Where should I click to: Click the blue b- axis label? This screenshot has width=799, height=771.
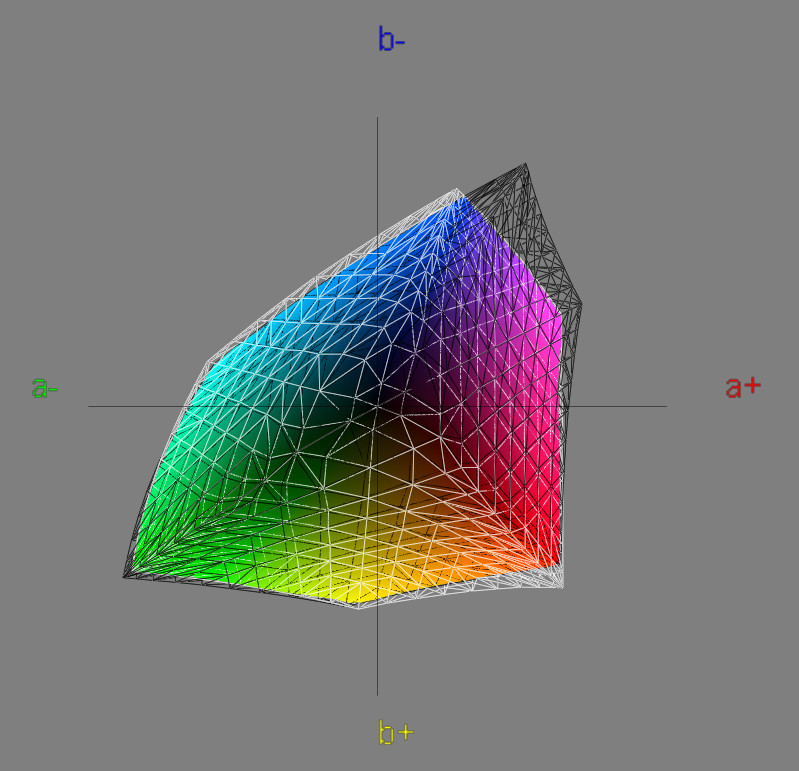[x=391, y=39]
